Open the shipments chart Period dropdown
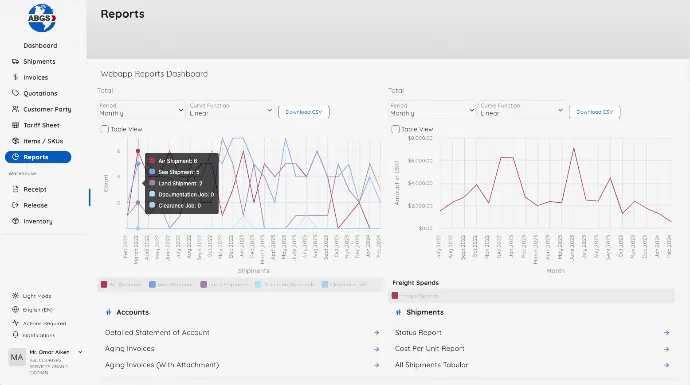 click(141, 110)
